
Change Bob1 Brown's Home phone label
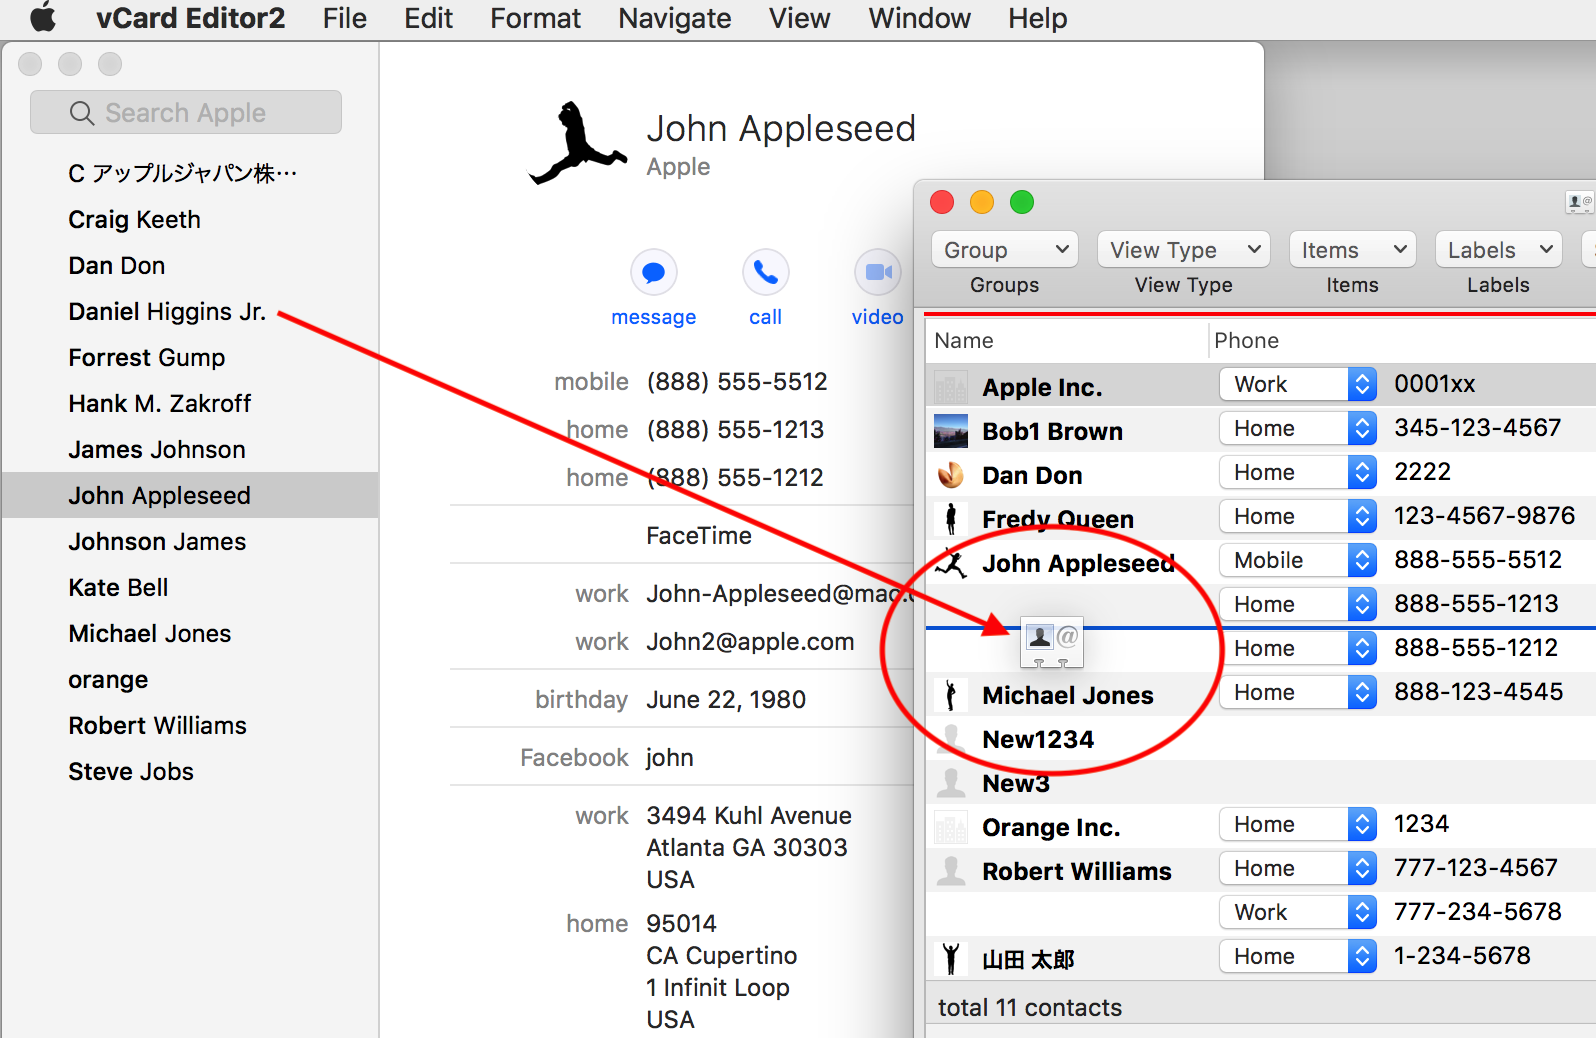pos(1298,428)
